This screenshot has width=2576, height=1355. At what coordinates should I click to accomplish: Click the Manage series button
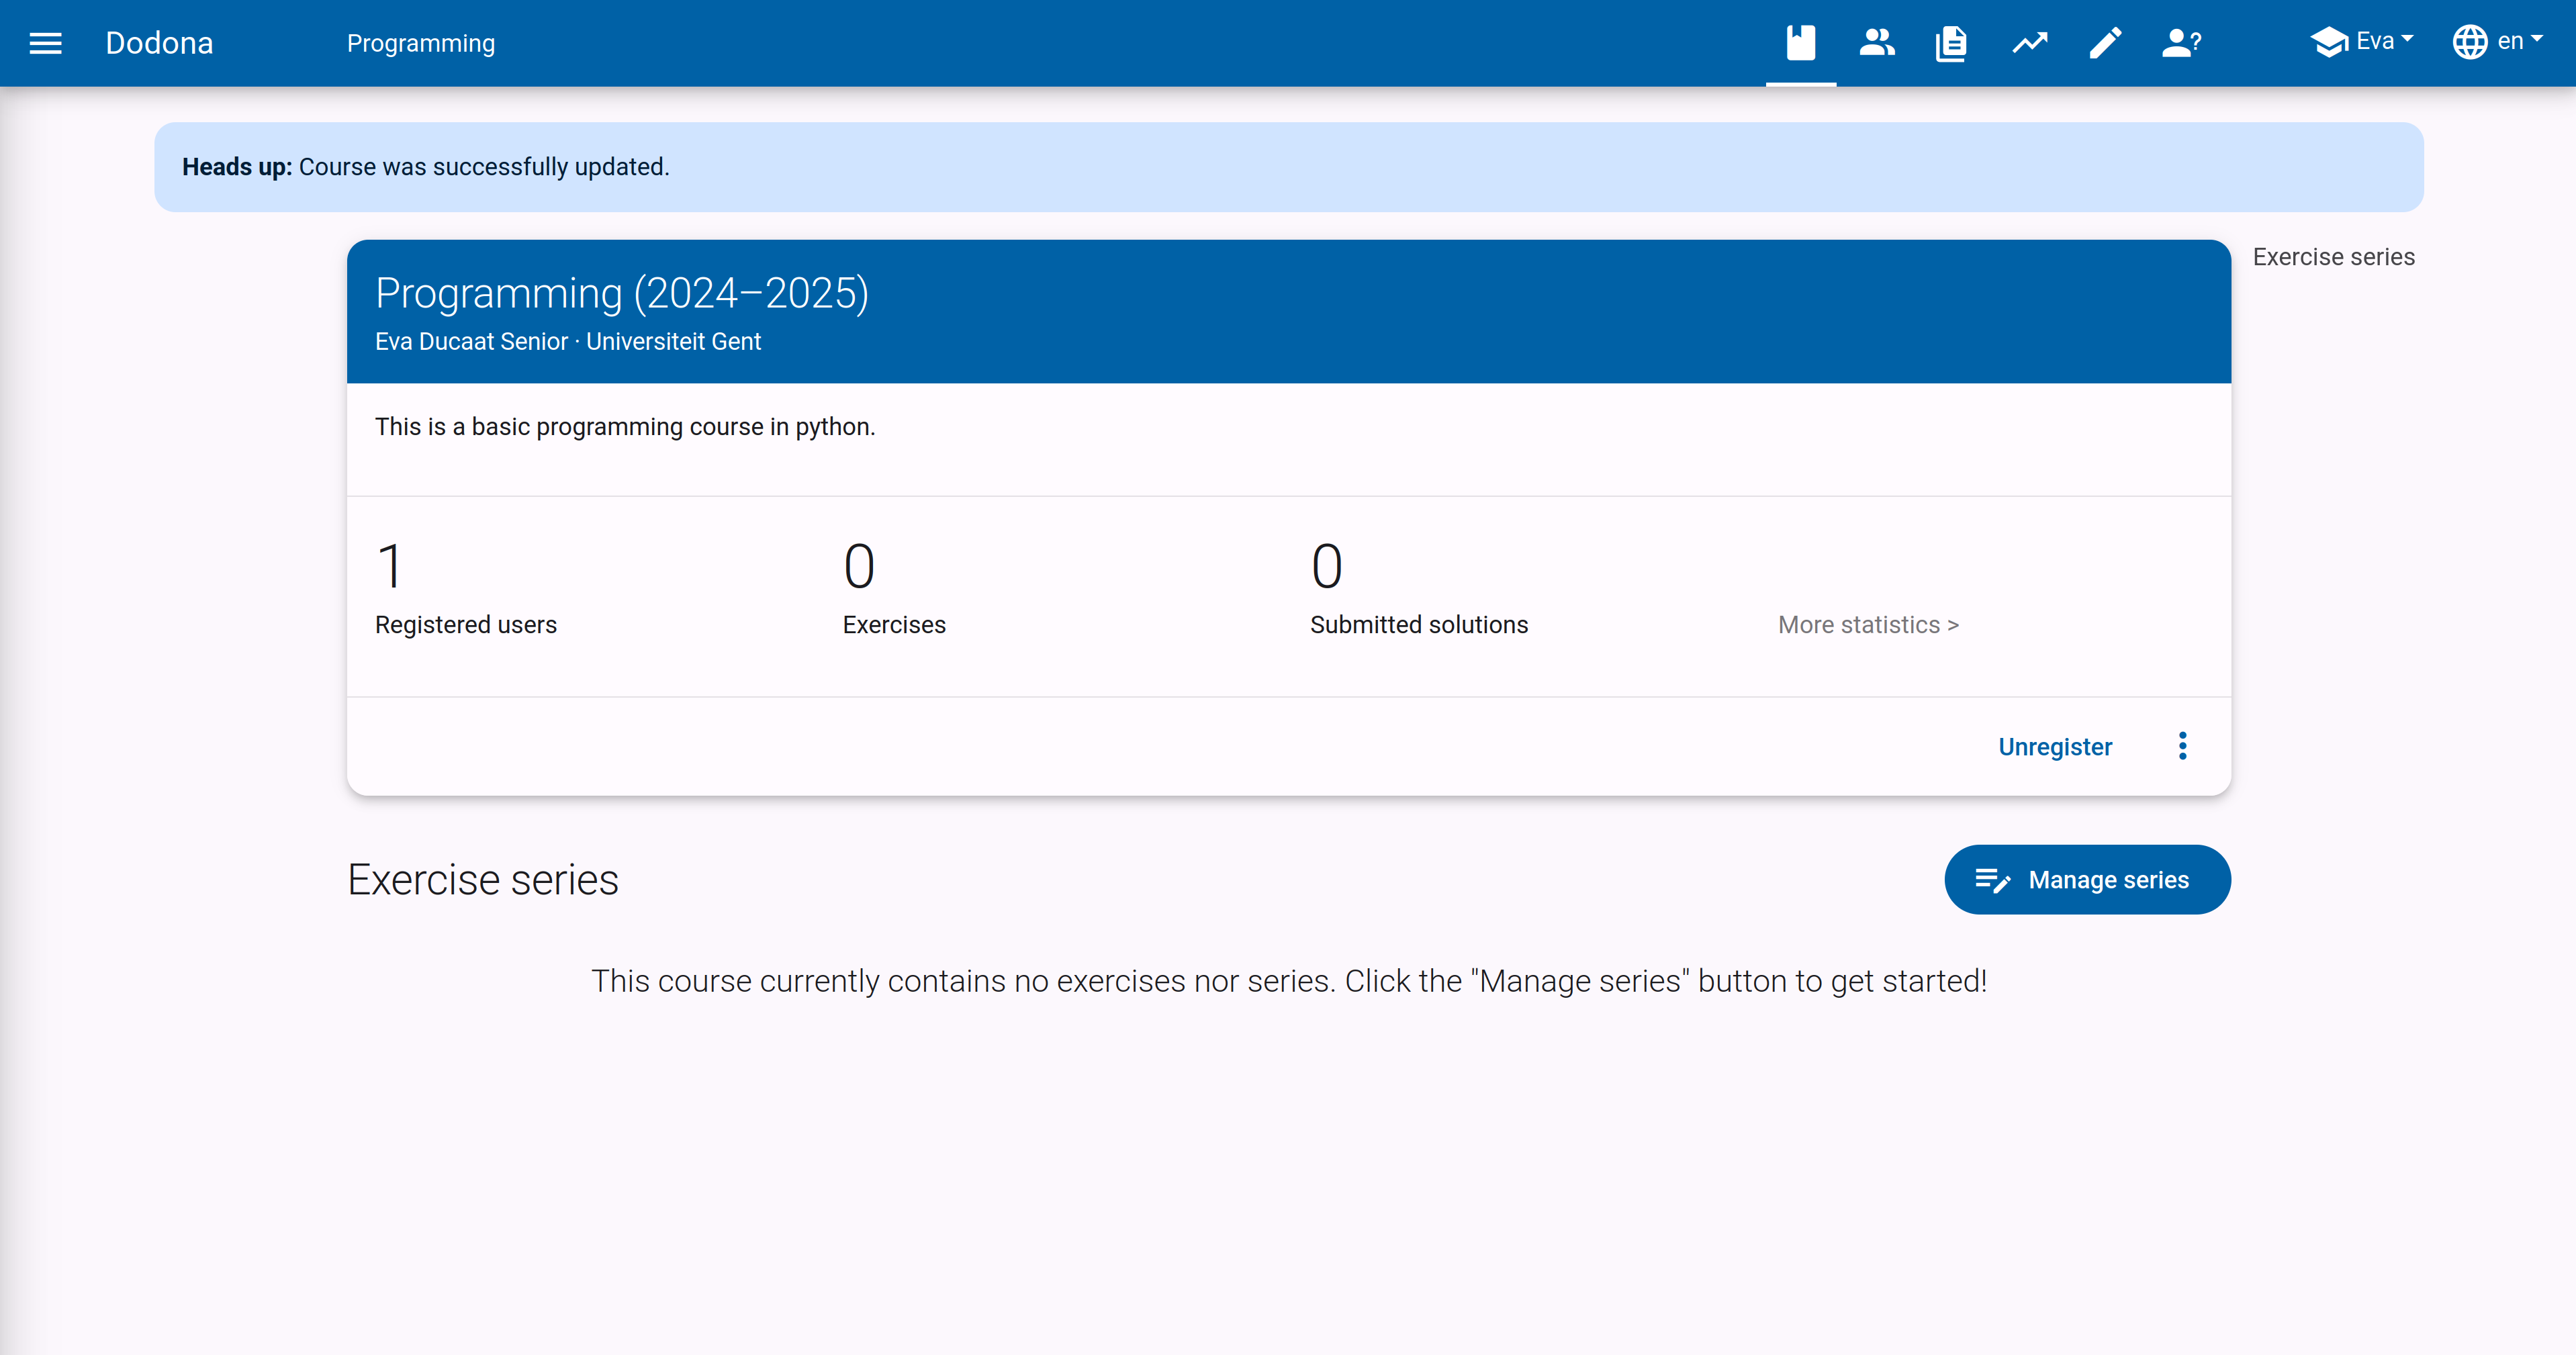2087,880
